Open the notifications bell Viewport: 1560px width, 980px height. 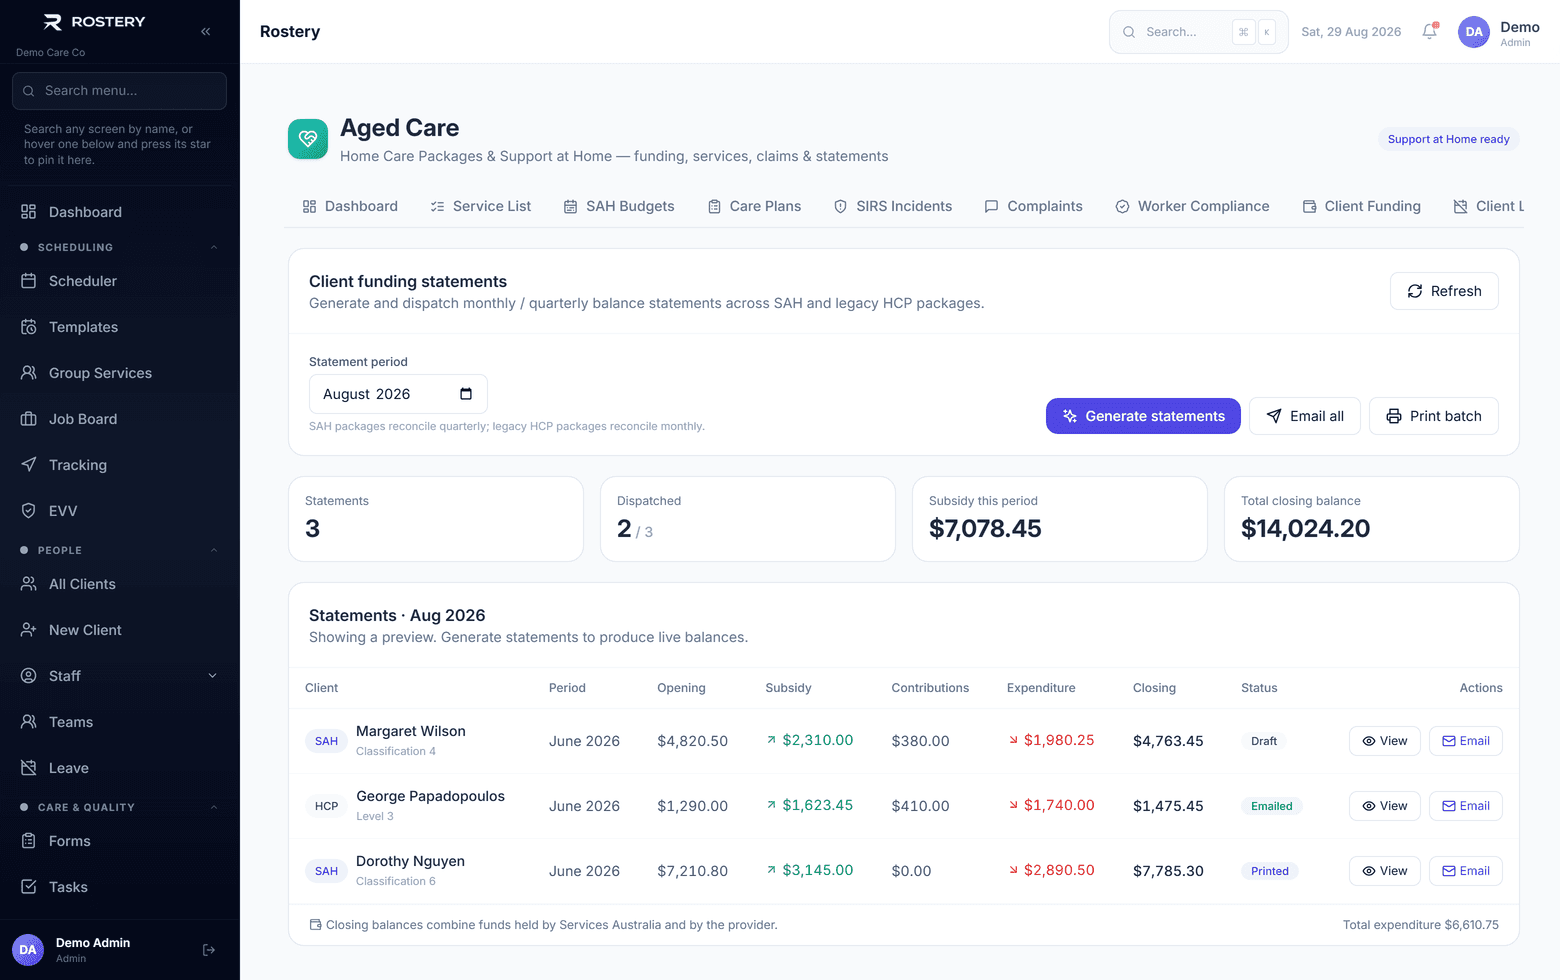click(1430, 32)
